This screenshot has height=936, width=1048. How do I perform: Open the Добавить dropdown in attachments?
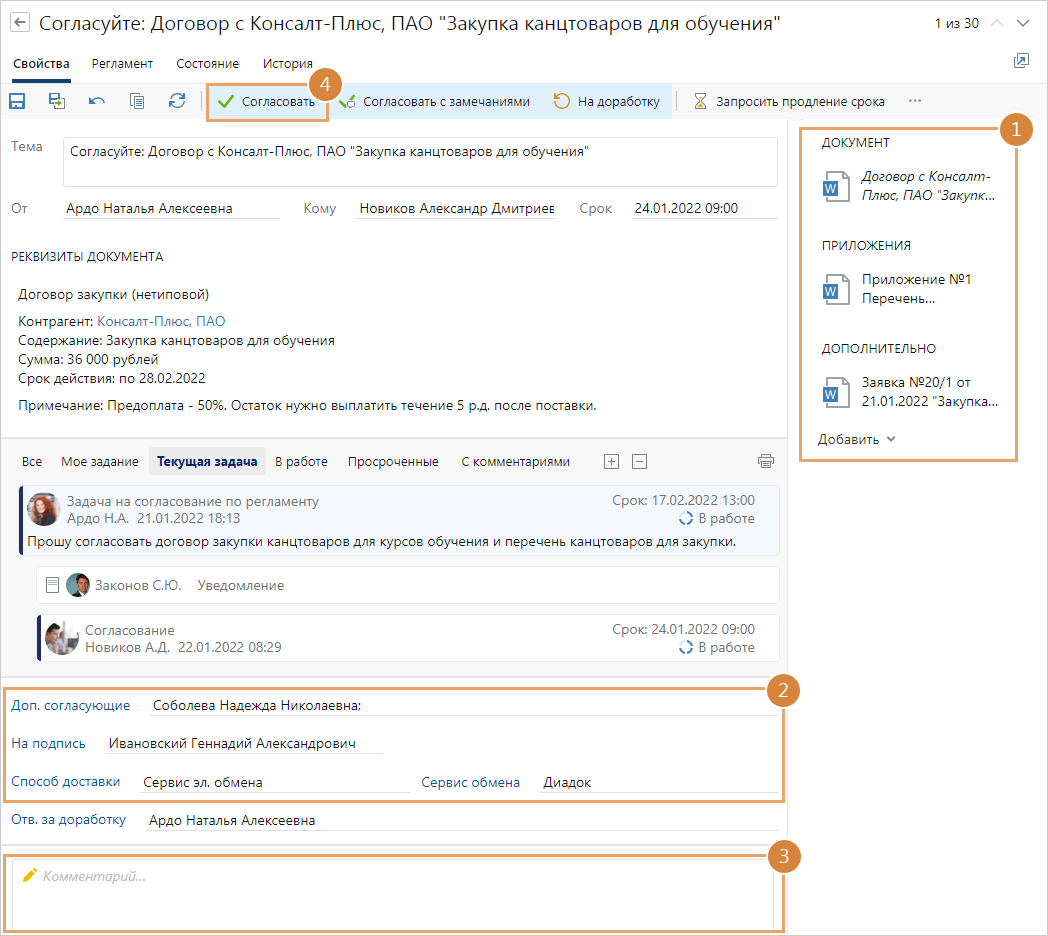(857, 439)
